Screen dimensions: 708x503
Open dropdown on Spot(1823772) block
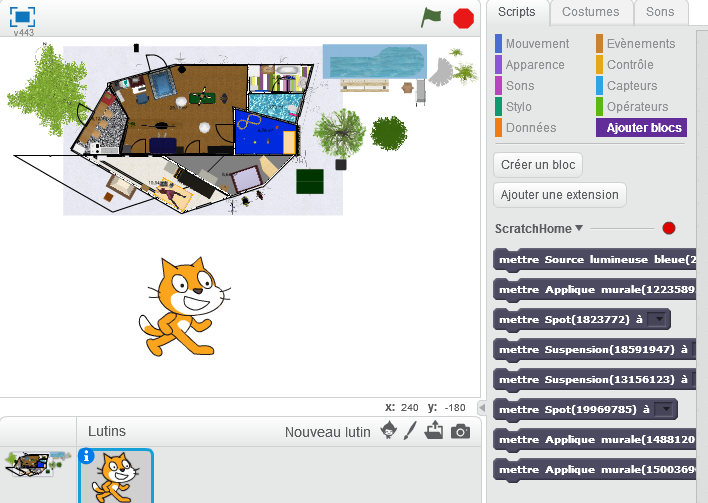[656, 320]
